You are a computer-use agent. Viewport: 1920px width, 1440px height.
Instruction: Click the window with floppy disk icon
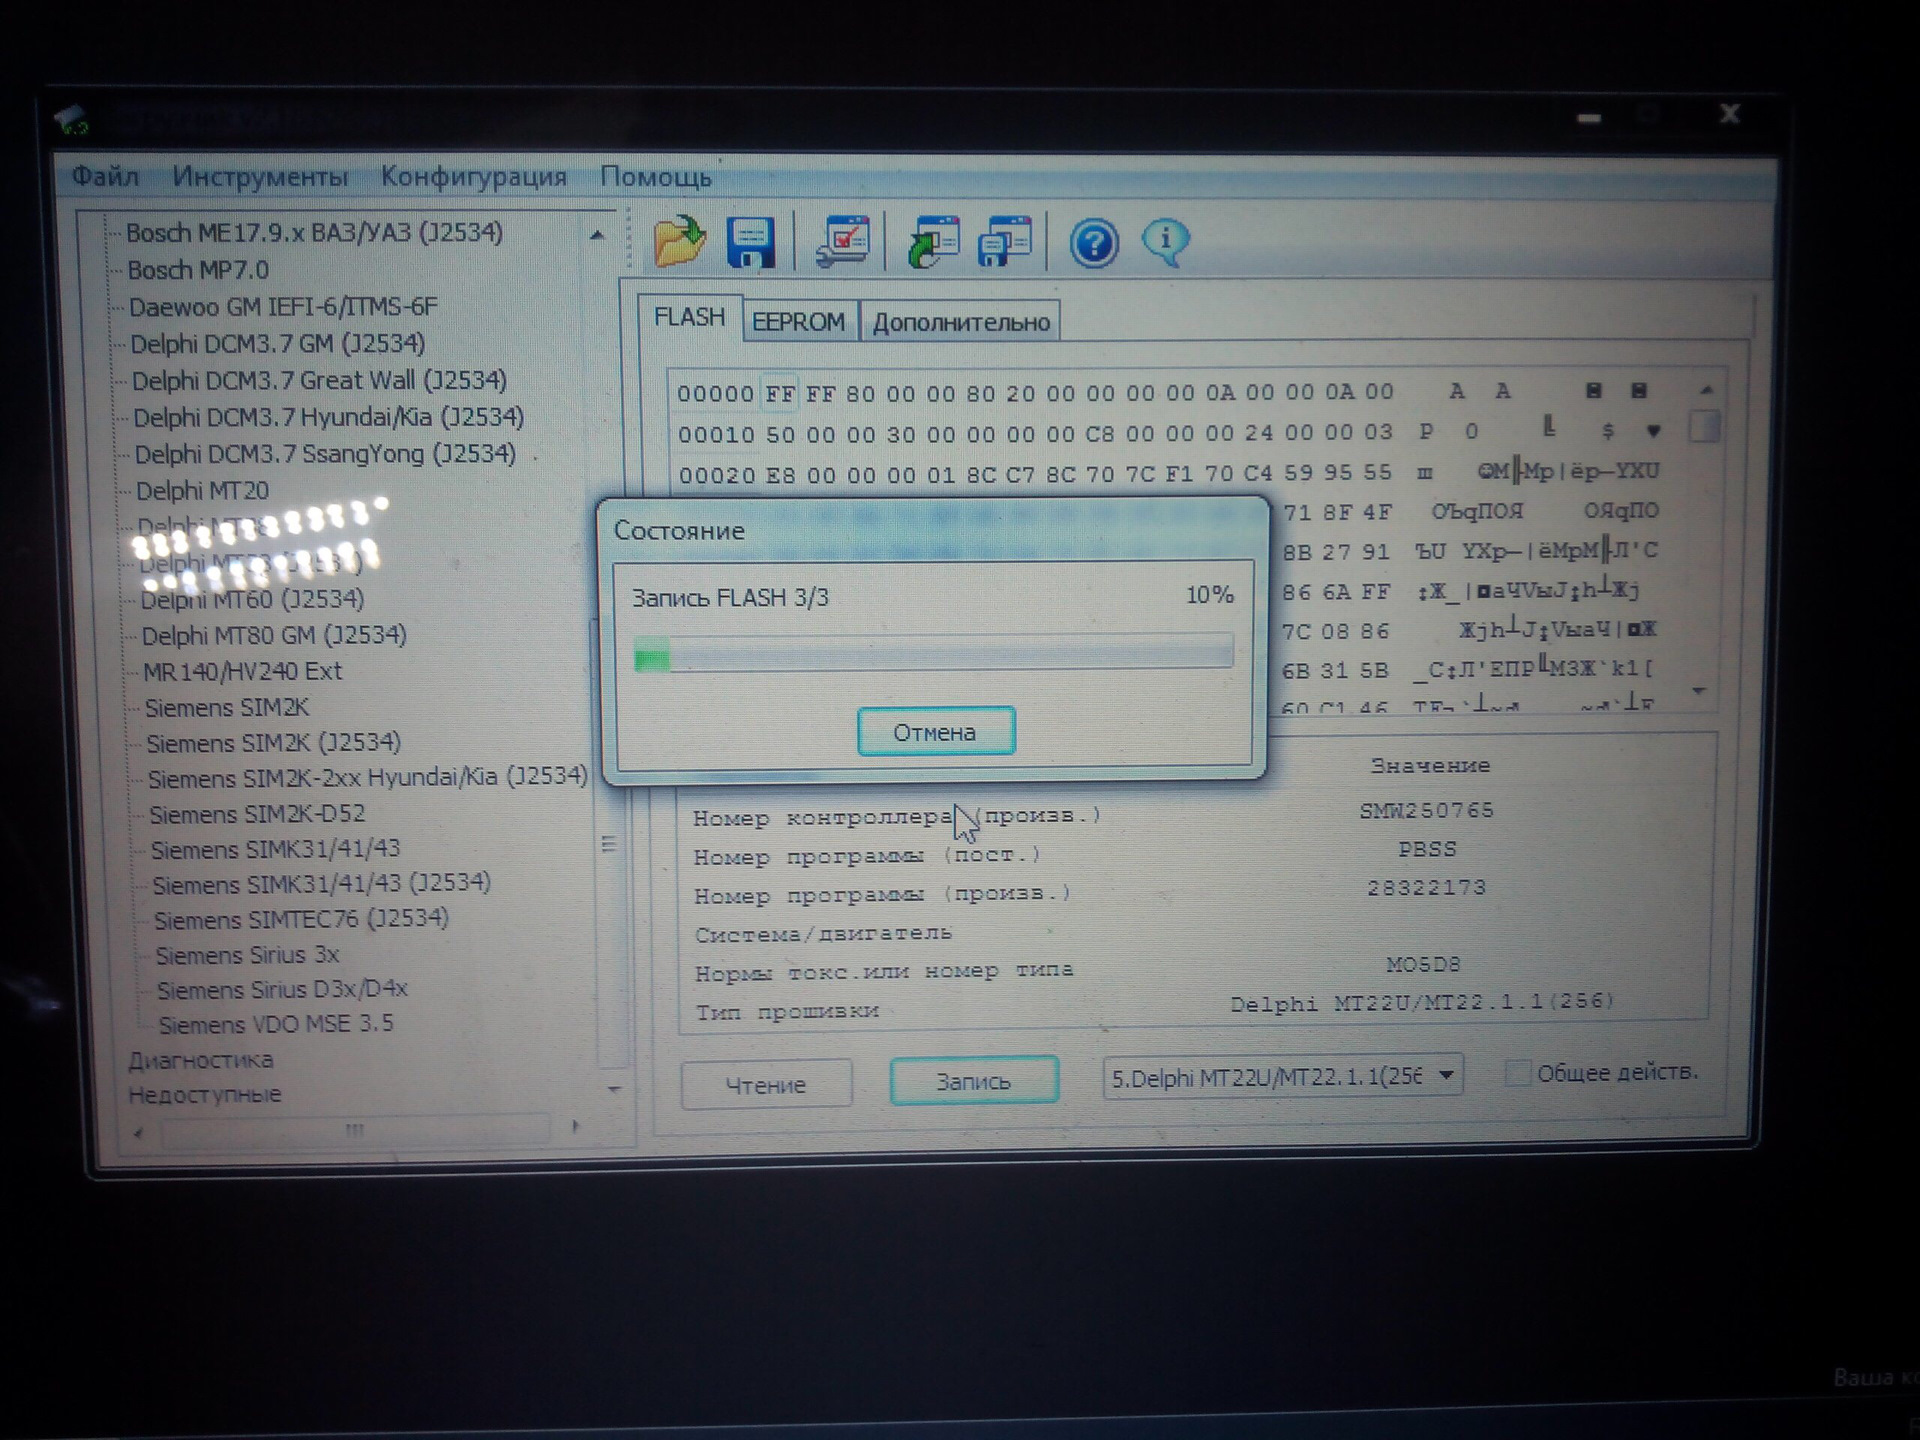(x=1004, y=242)
